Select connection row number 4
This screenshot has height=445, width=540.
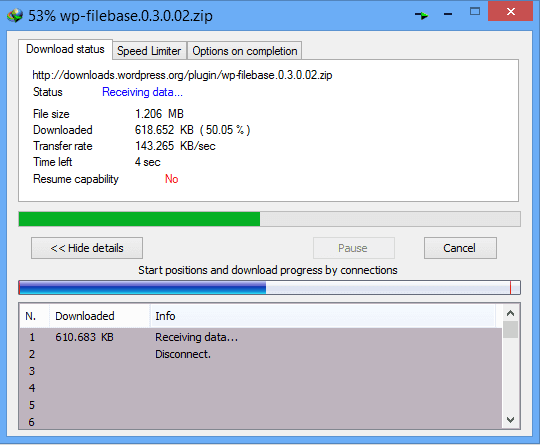coord(261,388)
